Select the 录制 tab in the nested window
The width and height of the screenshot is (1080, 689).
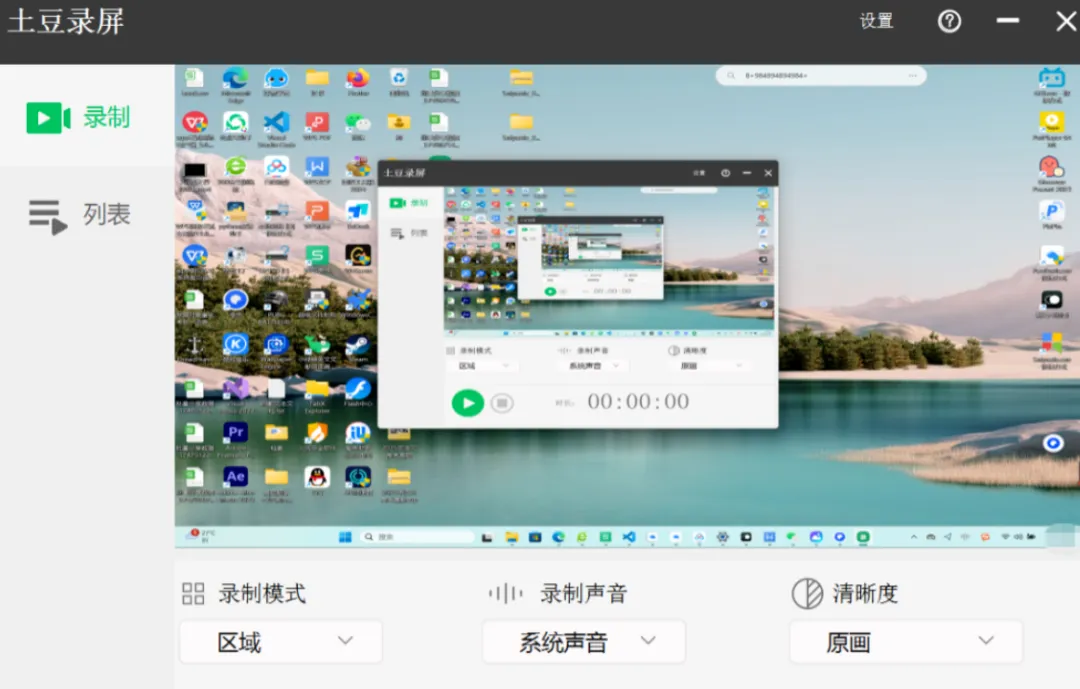point(409,203)
